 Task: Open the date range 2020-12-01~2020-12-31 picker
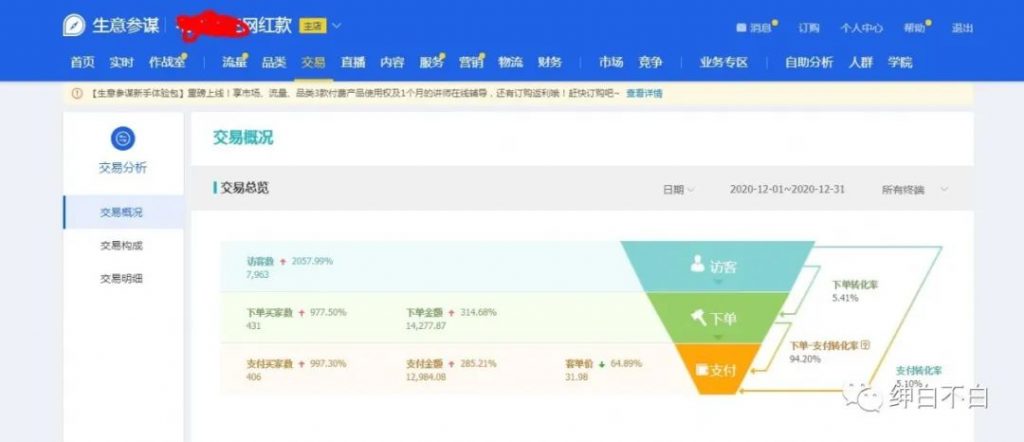coord(787,189)
